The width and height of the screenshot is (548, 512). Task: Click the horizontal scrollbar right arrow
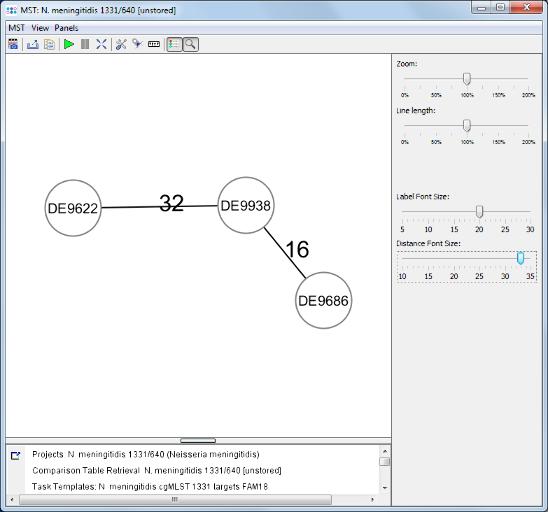[373, 499]
